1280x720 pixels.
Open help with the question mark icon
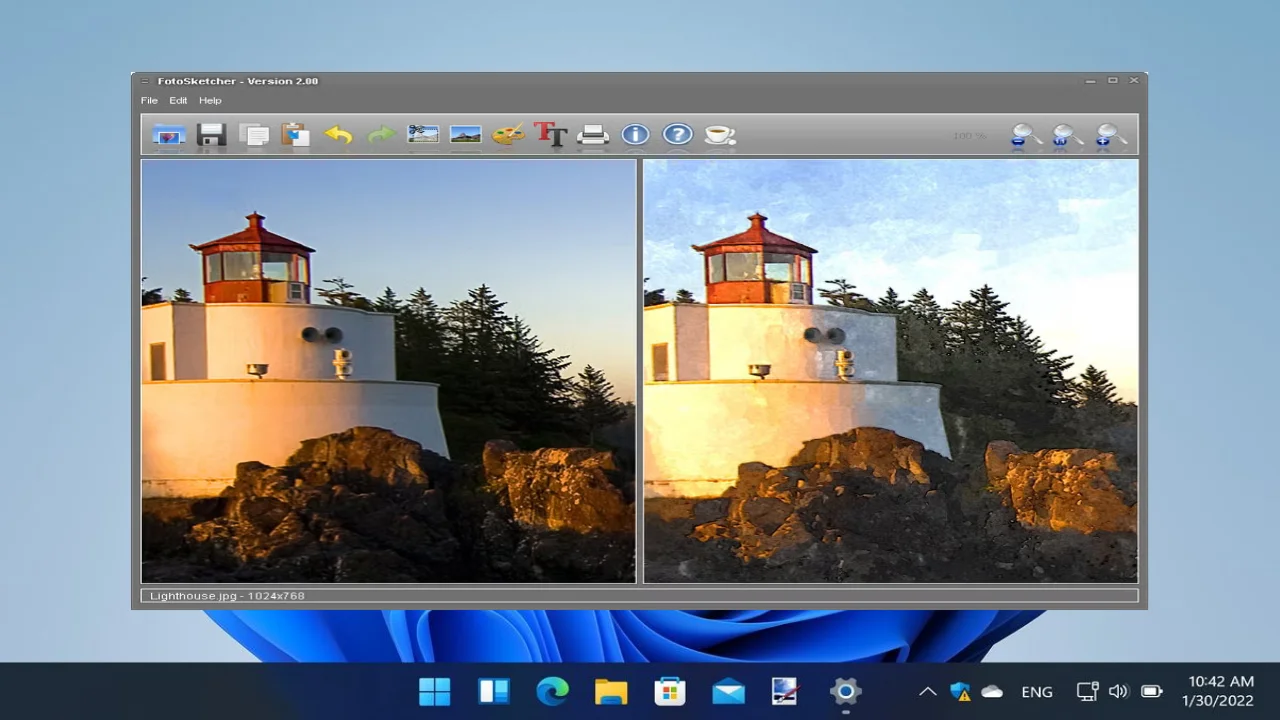(678, 134)
